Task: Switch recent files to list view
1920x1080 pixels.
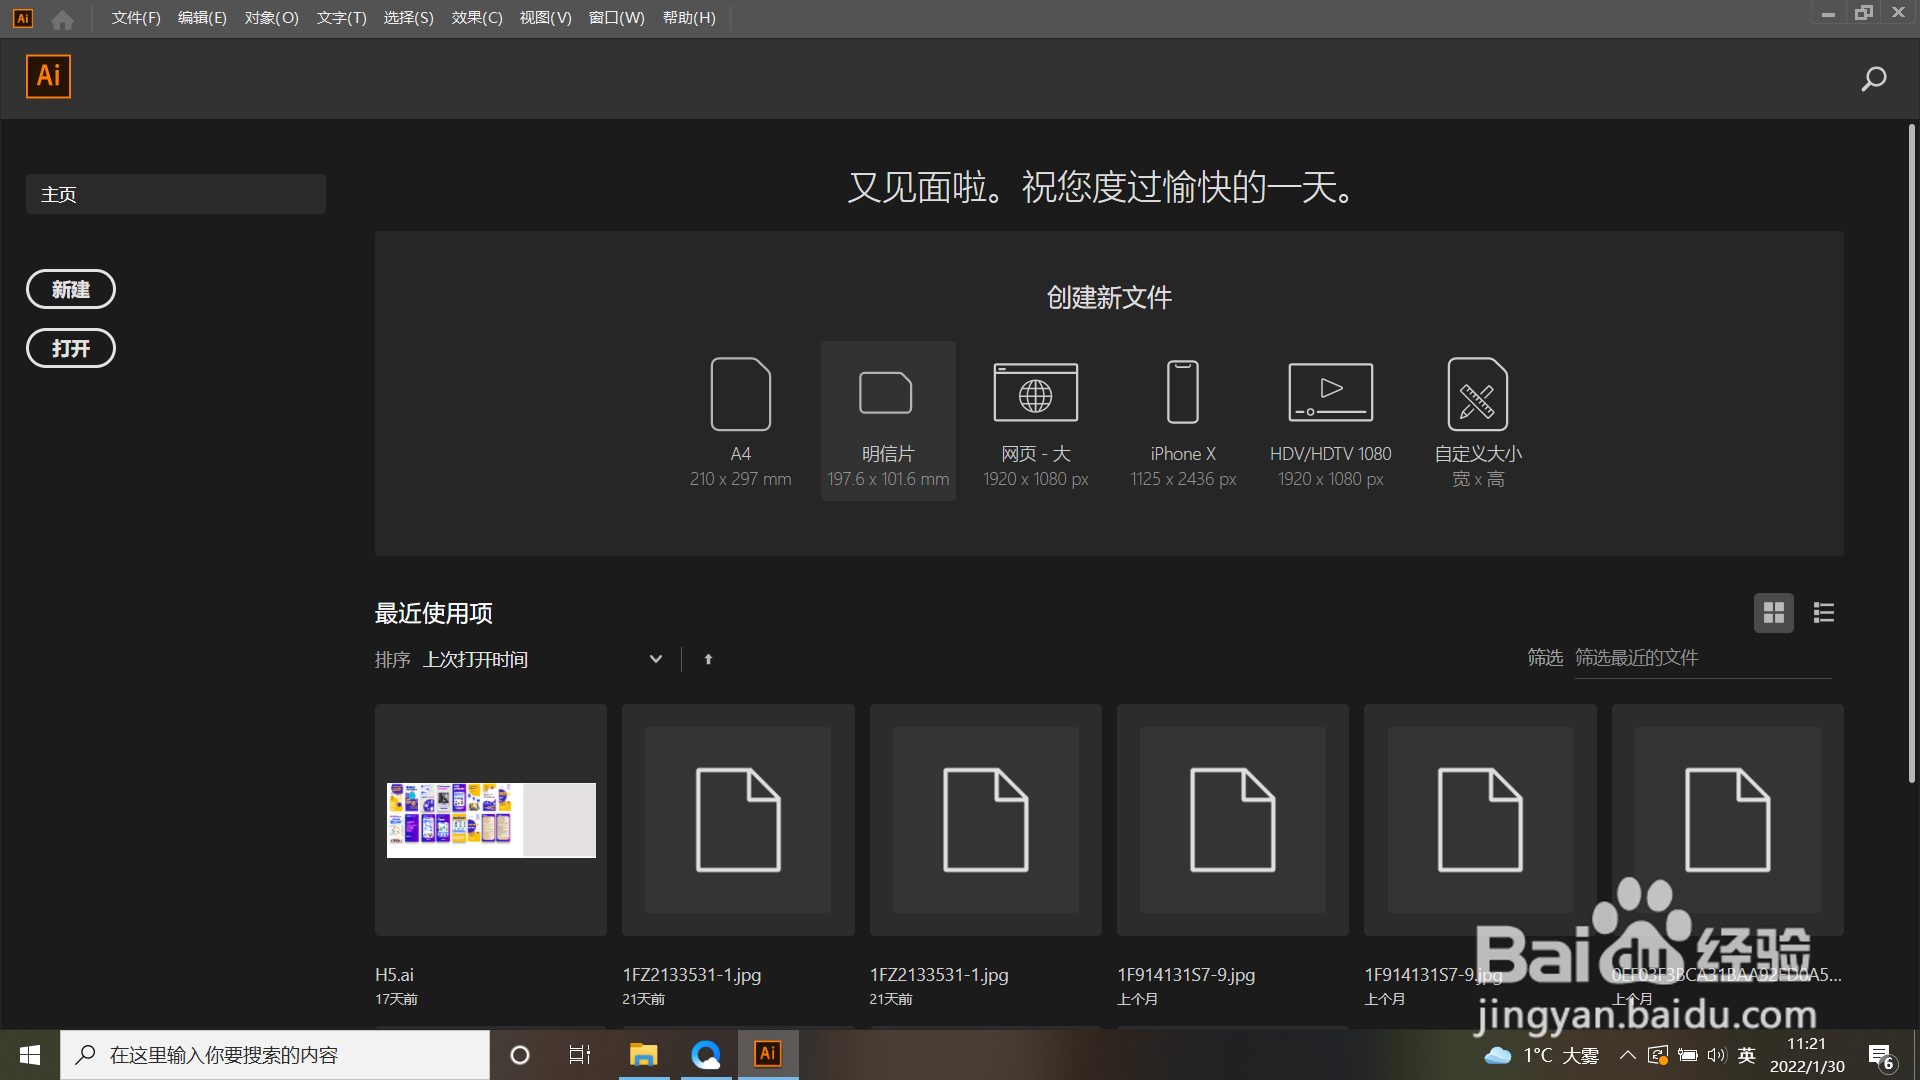Action: point(1823,613)
